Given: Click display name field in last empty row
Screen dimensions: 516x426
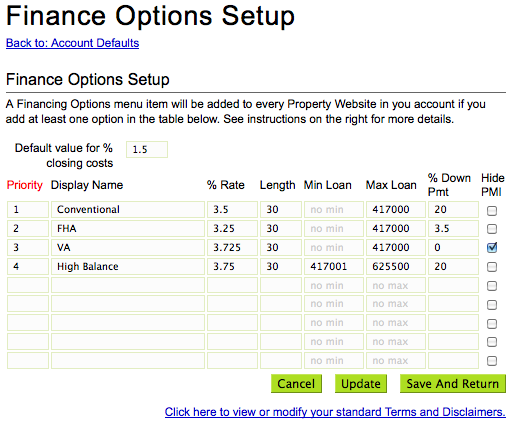Looking at the screenshot, I should click(x=128, y=361).
